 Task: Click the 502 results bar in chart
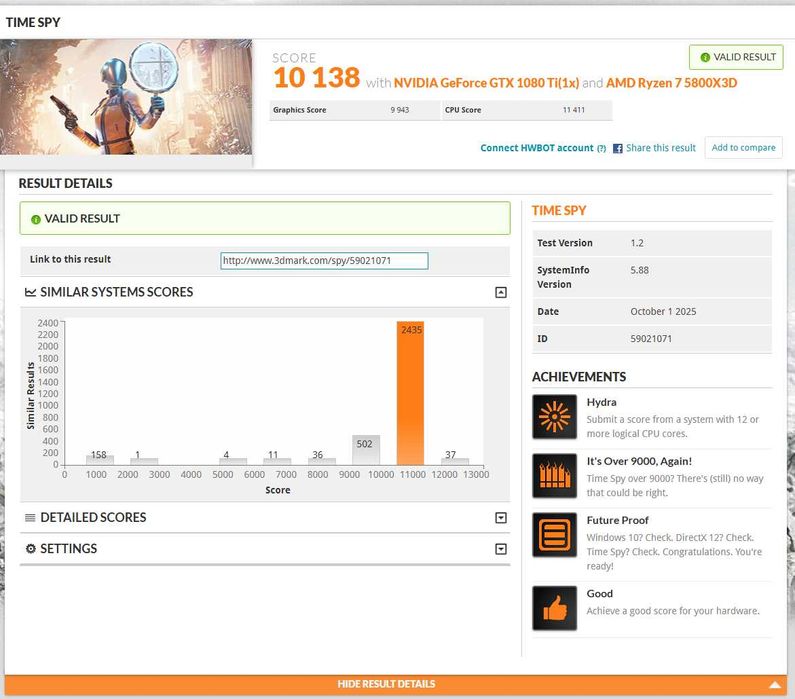(366, 450)
